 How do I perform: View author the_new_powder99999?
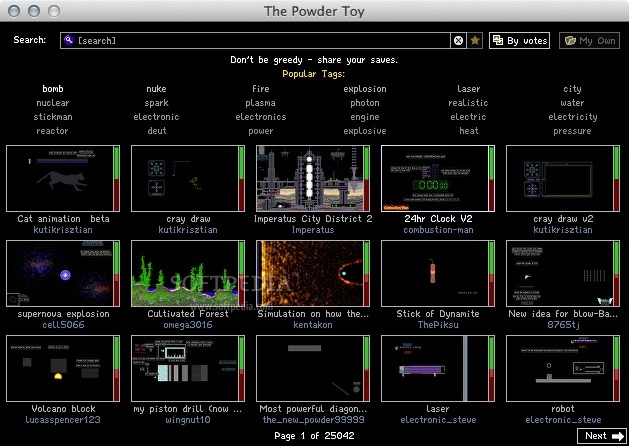click(313, 420)
